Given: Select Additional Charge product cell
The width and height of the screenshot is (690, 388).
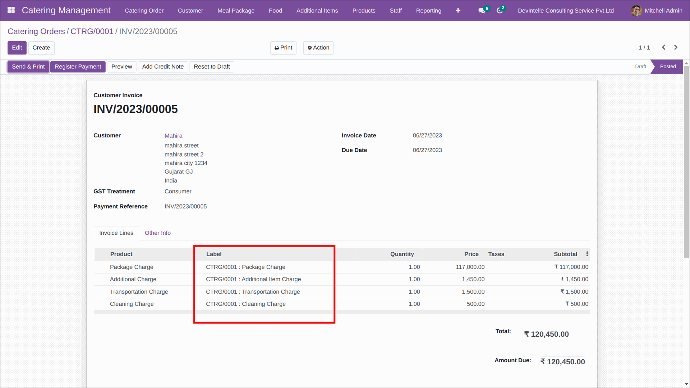Looking at the screenshot, I should [x=133, y=279].
